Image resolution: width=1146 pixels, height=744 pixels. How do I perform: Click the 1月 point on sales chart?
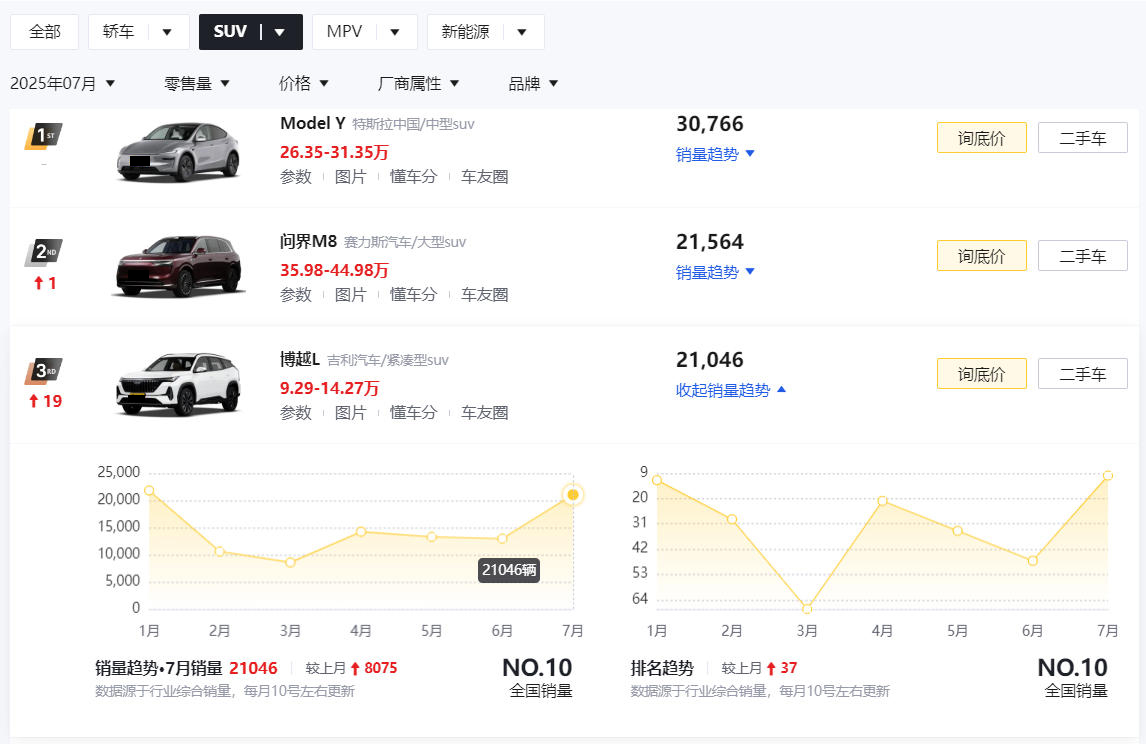tap(149, 490)
